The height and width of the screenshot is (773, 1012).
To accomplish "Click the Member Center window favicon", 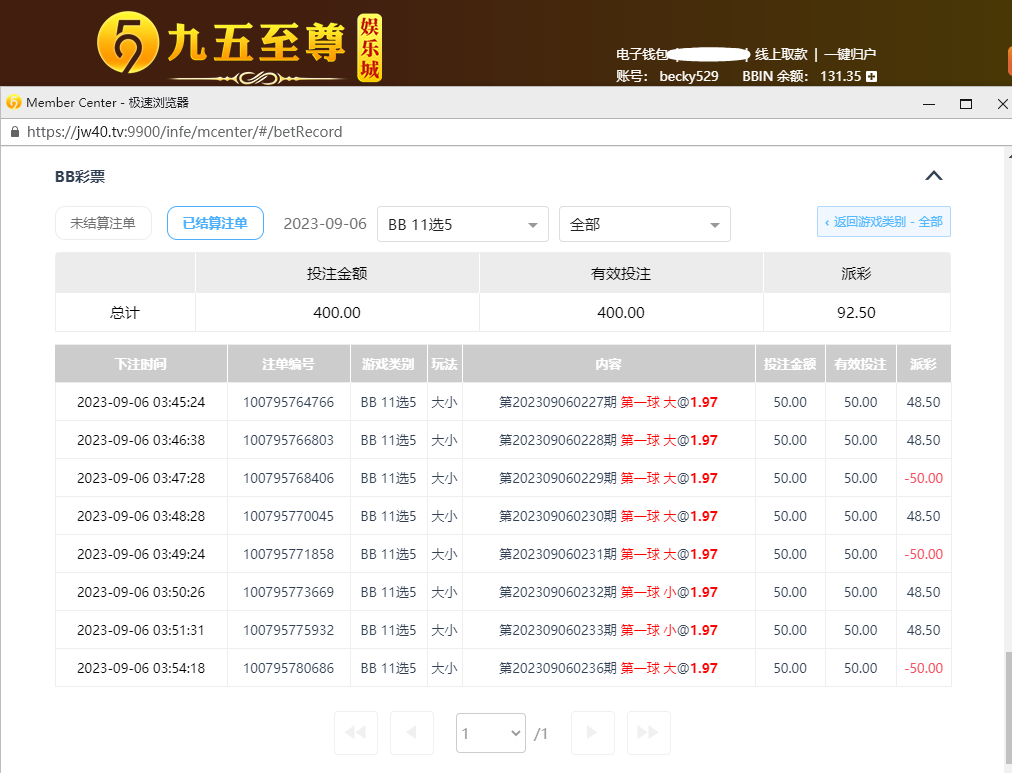I will tap(13, 103).
